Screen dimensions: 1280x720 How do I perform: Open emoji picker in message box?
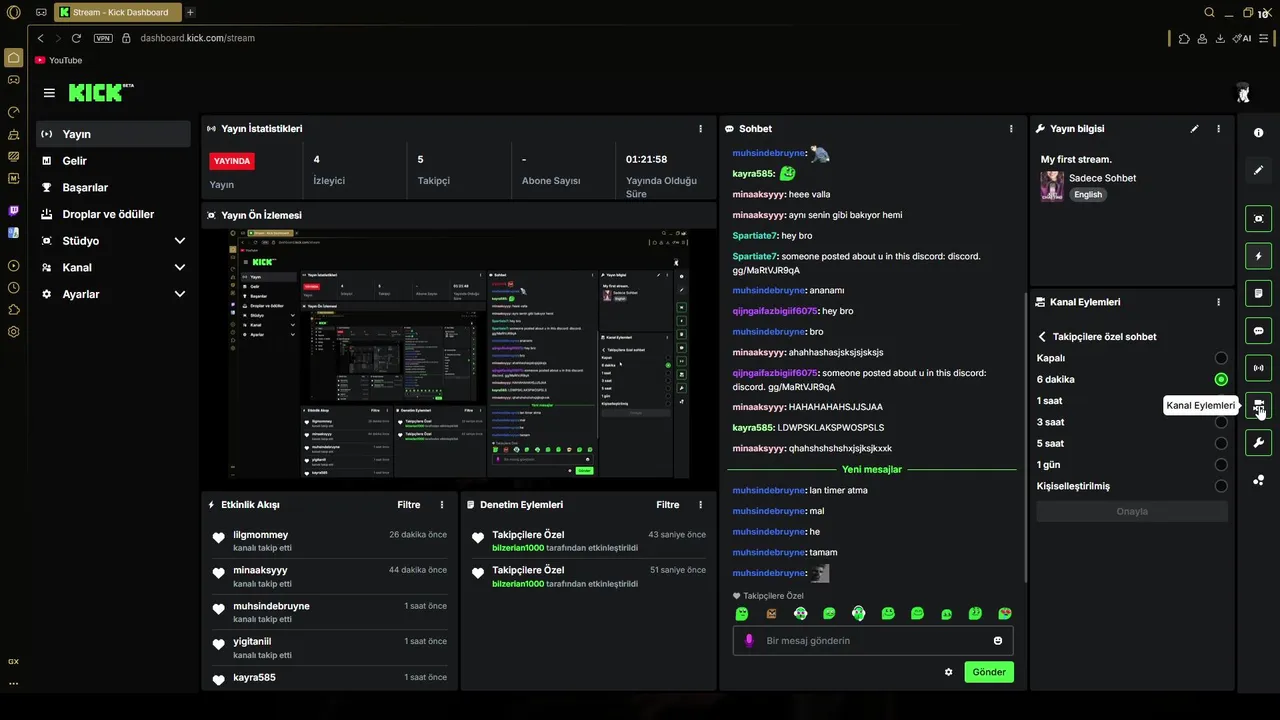[x=998, y=641]
